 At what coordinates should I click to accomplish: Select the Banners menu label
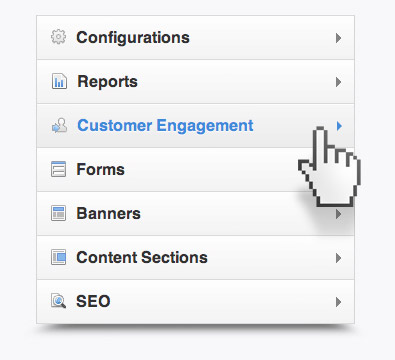click(108, 213)
